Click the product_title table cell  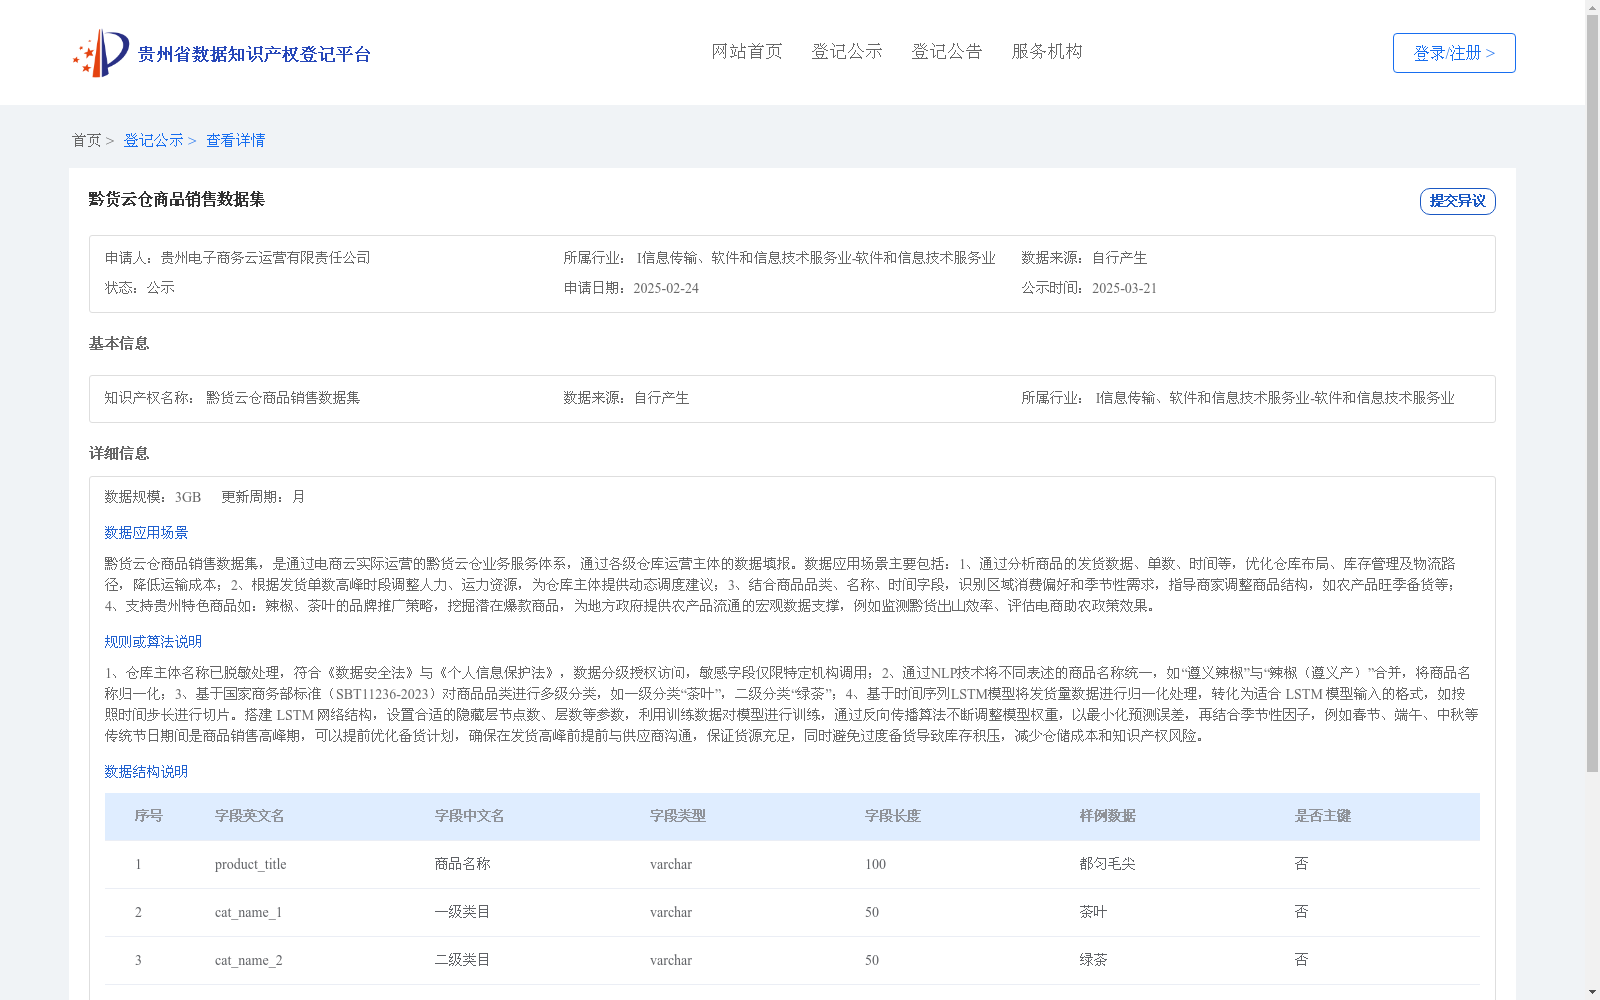[x=251, y=864]
